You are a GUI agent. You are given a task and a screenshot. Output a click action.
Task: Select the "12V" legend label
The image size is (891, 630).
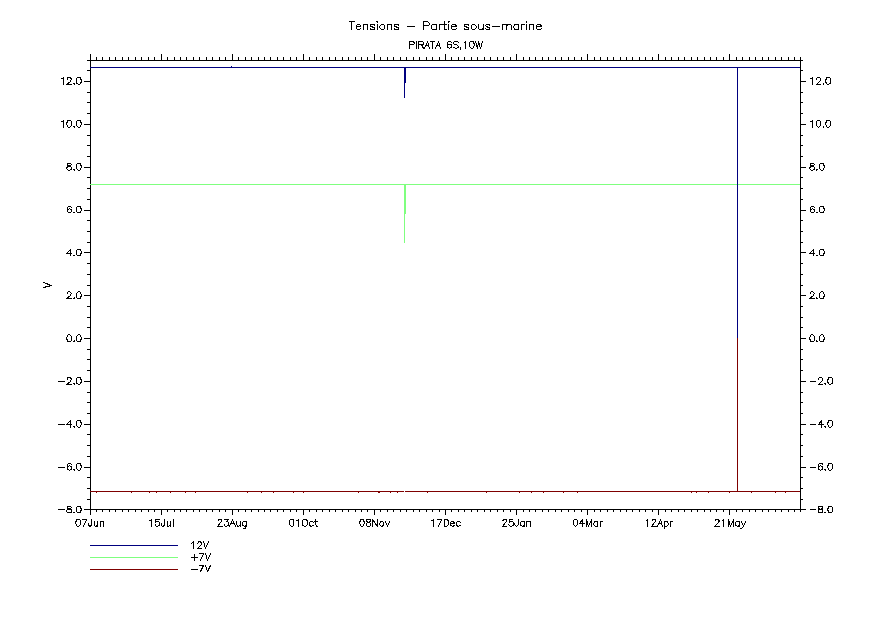point(200,546)
